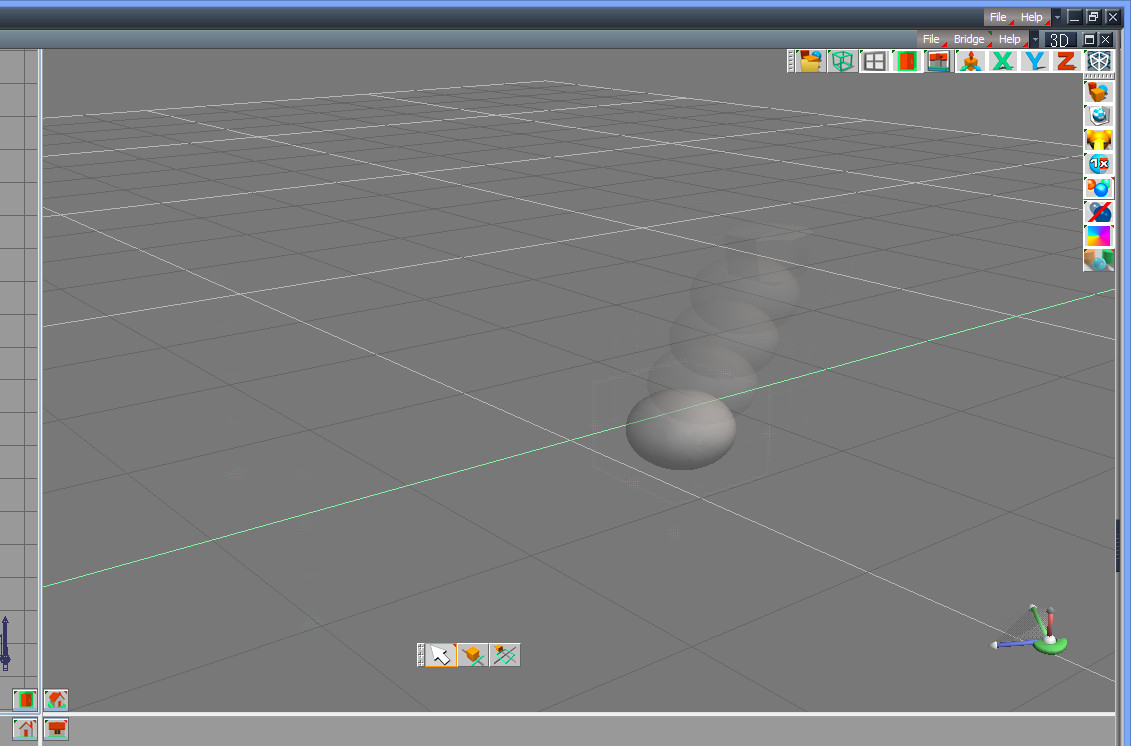The width and height of the screenshot is (1131, 746).
Task: Minimize the outer application window
Action: pos(1075,17)
